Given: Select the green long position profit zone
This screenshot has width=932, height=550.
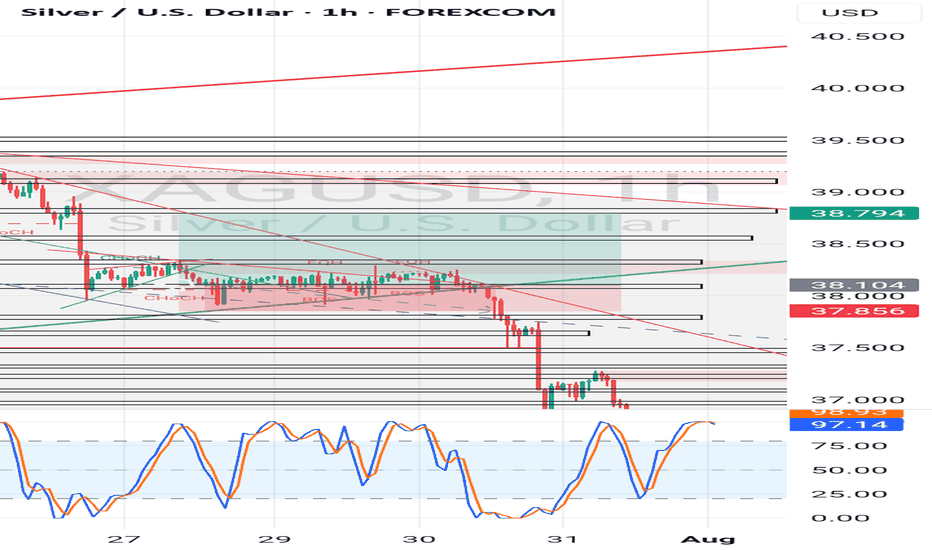Looking at the screenshot, I should [x=399, y=250].
